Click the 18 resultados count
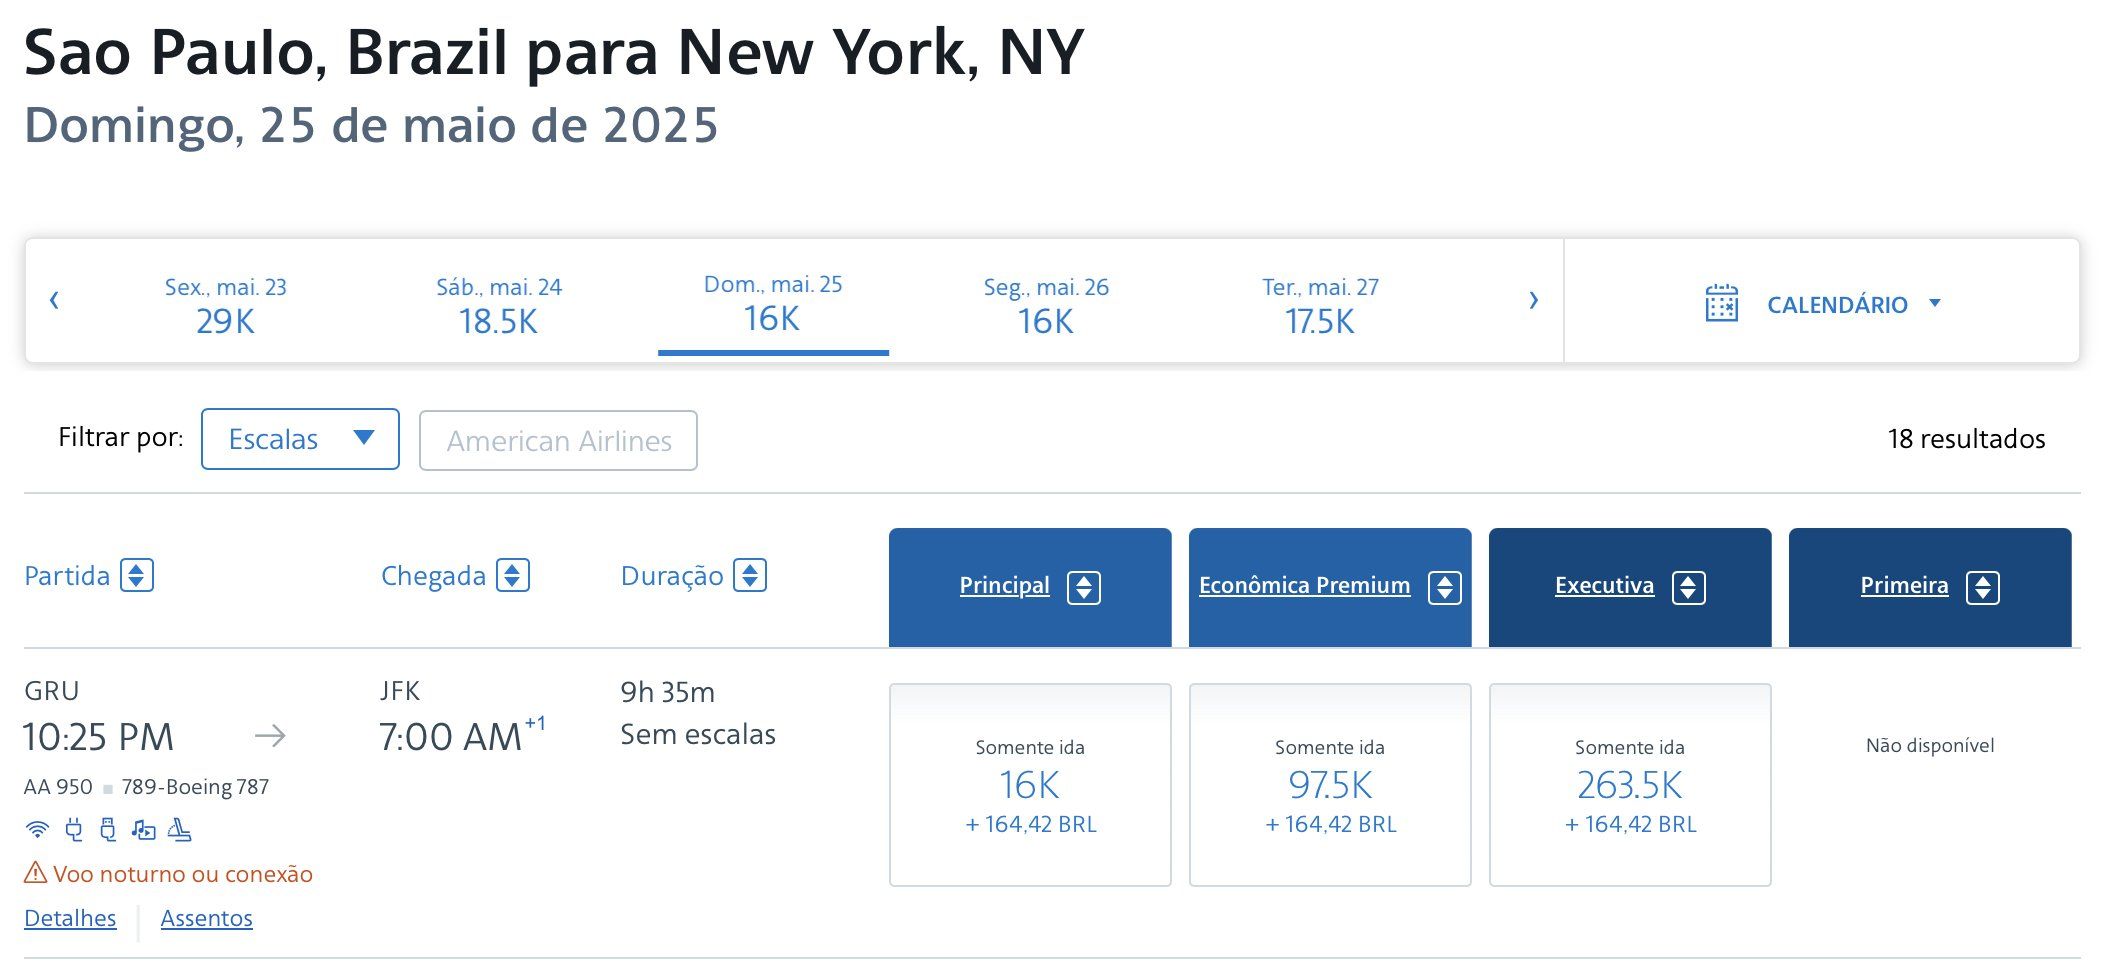The image size is (2104, 972). tap(1966, 439)
